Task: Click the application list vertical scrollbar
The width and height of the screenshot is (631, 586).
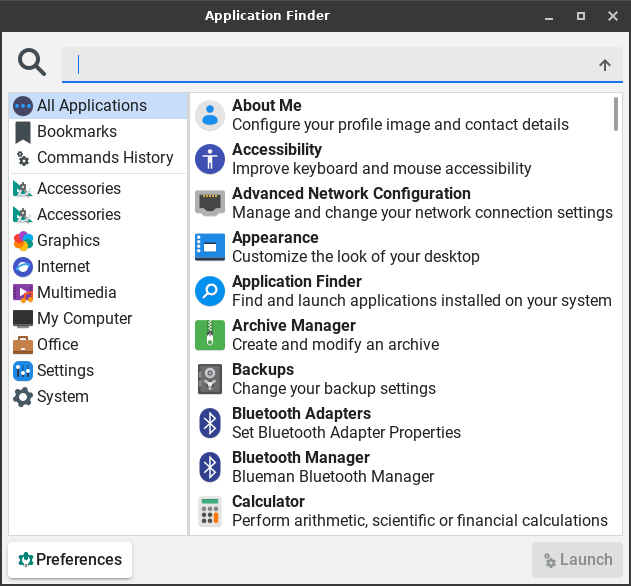Action: 616,114
